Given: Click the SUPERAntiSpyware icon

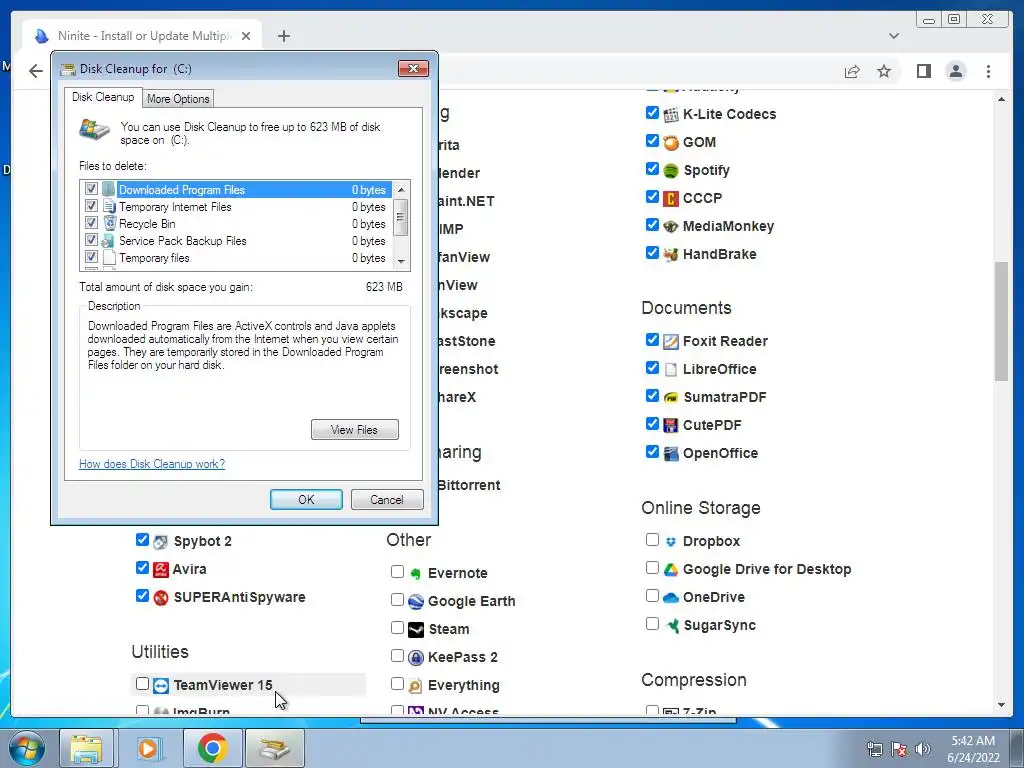Looking at the screenshot, I should (161, 598).
